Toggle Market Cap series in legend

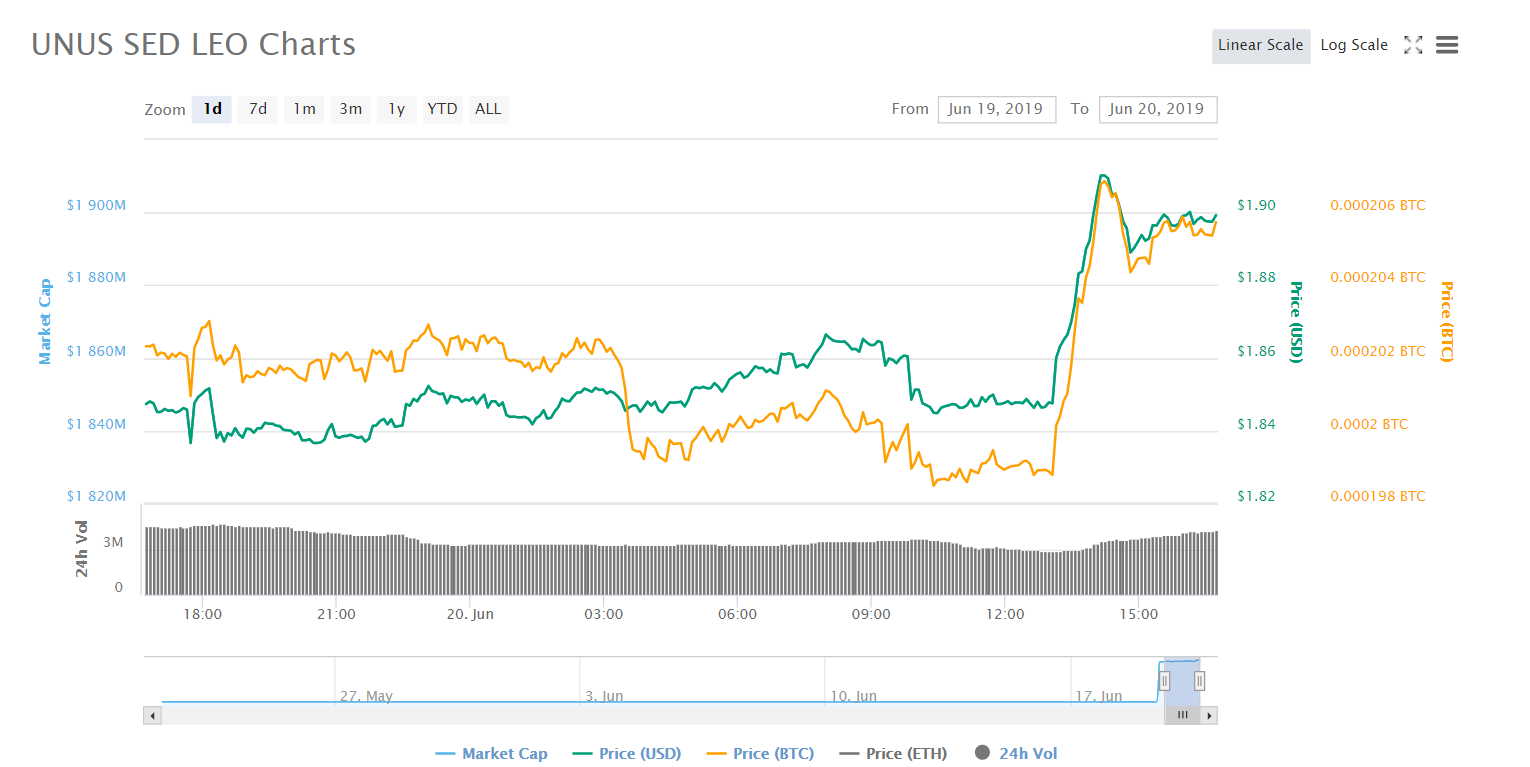click(492, 753)
